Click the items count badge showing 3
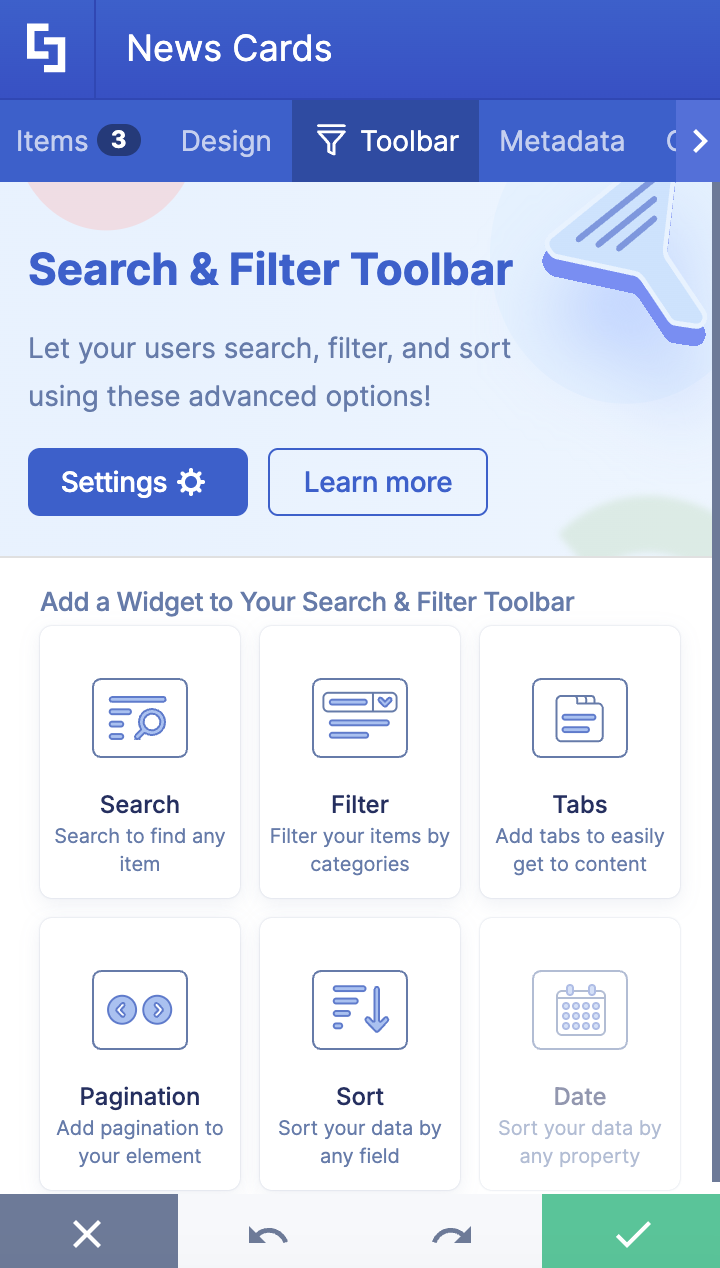Viewport: 720px width, 1268px height. 117,140
